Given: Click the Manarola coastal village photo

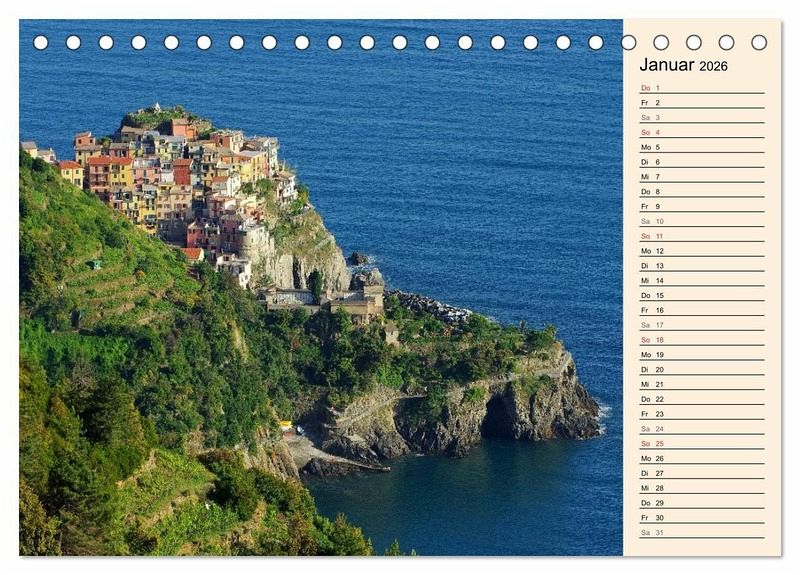Looking at the screenshot, I should click(x=321, y=287).
